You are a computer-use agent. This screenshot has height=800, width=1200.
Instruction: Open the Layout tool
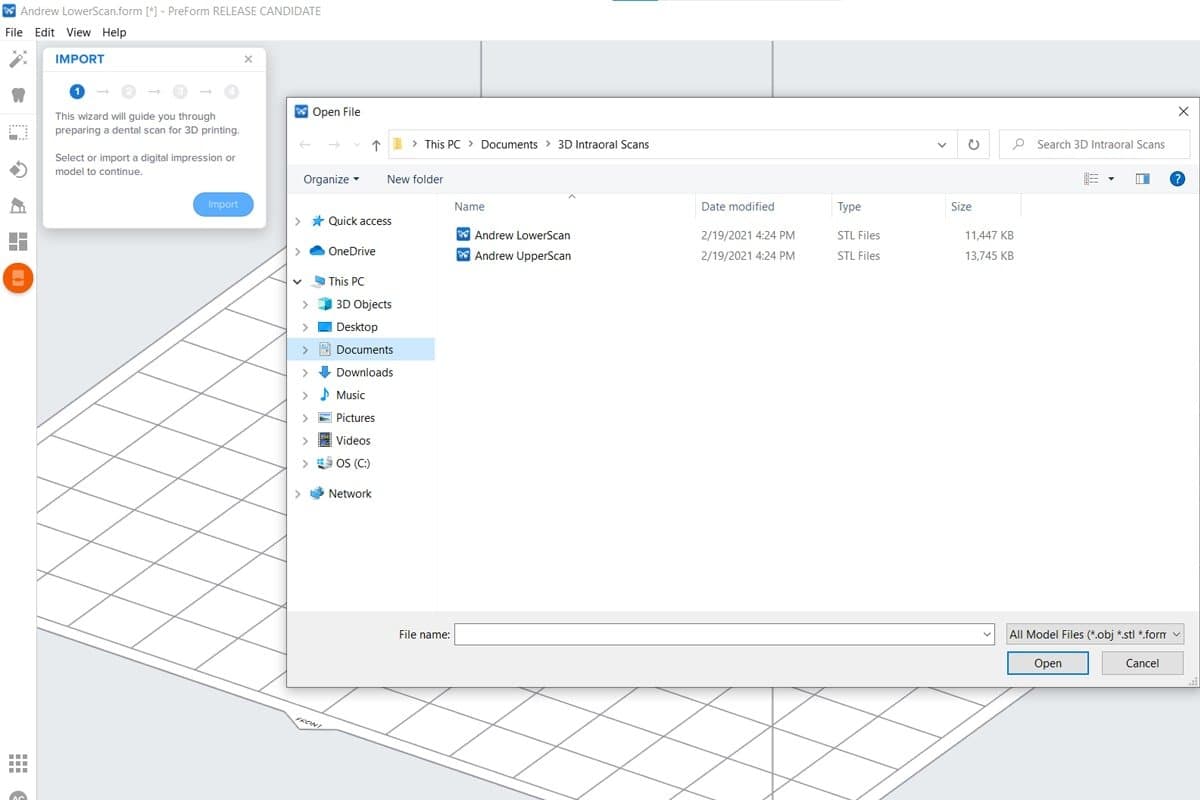[x=18, y=242]
